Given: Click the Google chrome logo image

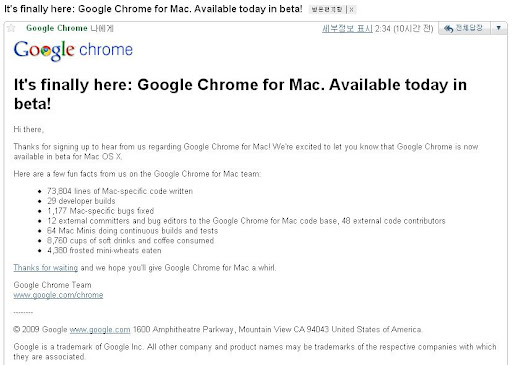Looking at the screenshot, I should click(x=73, y=50).
